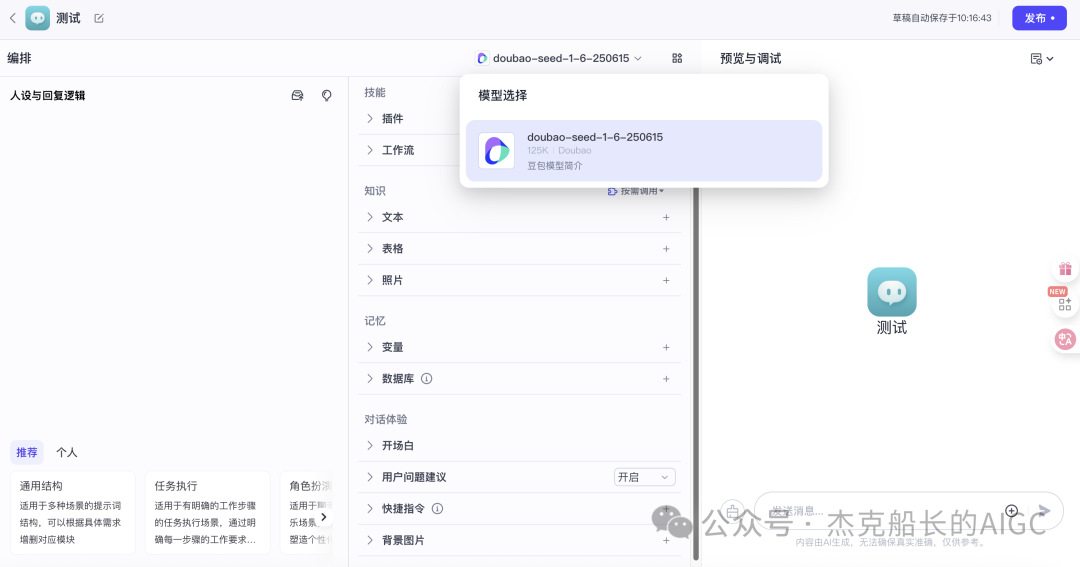
Task: Select doubao-seed-1-6-250615 model card in list
Action: point(644,151)
